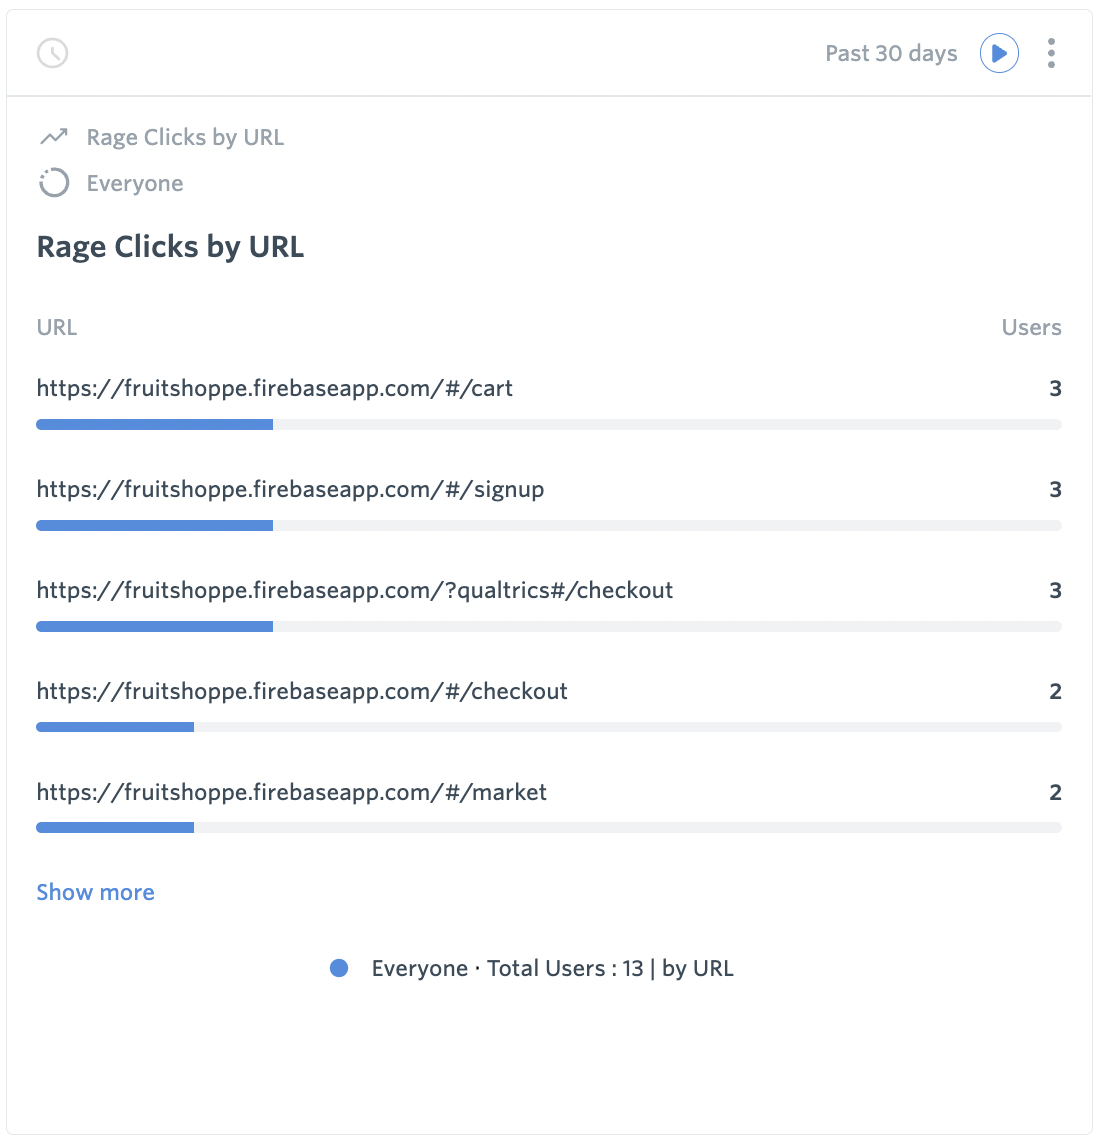1104x1146 pixels.
Task: Click the clock history icon
Action: 52,53
